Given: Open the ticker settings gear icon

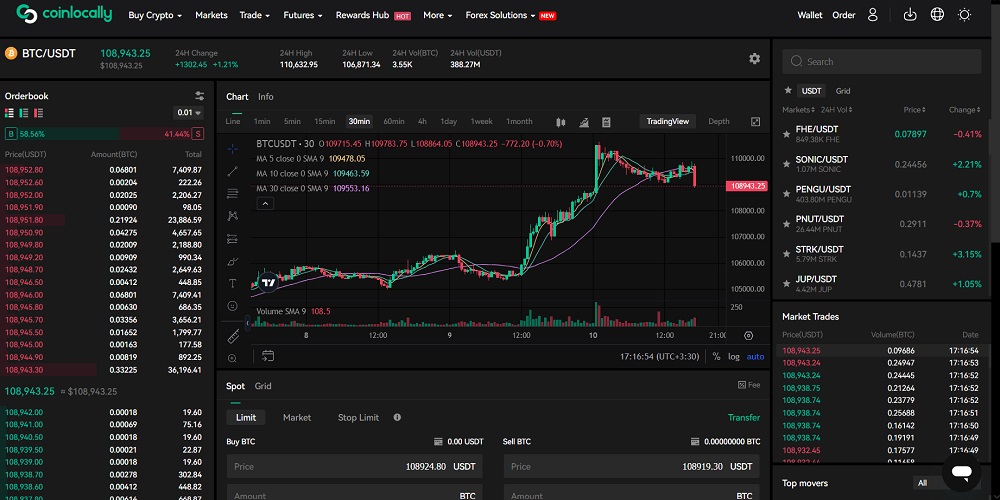Looking at the screenshot, I should coord(754,59).
